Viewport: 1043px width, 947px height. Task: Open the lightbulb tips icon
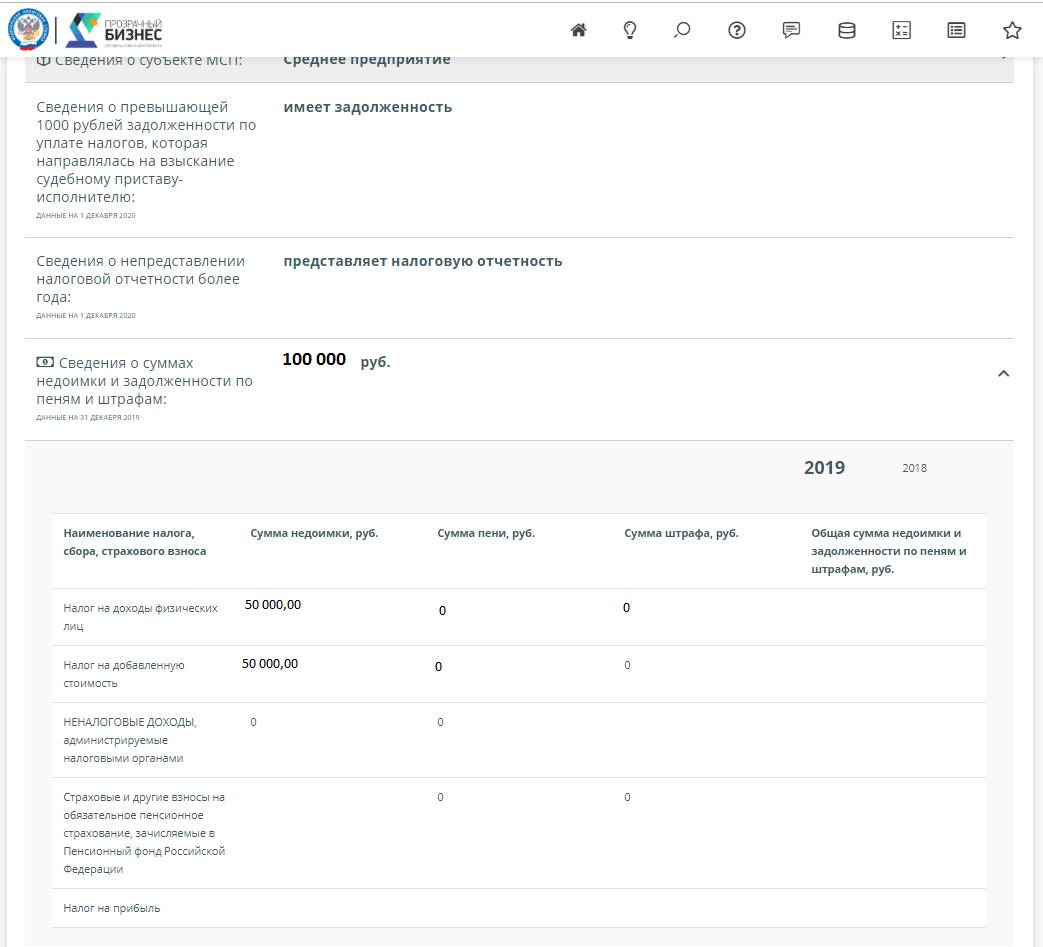click(x=630, y=30)
